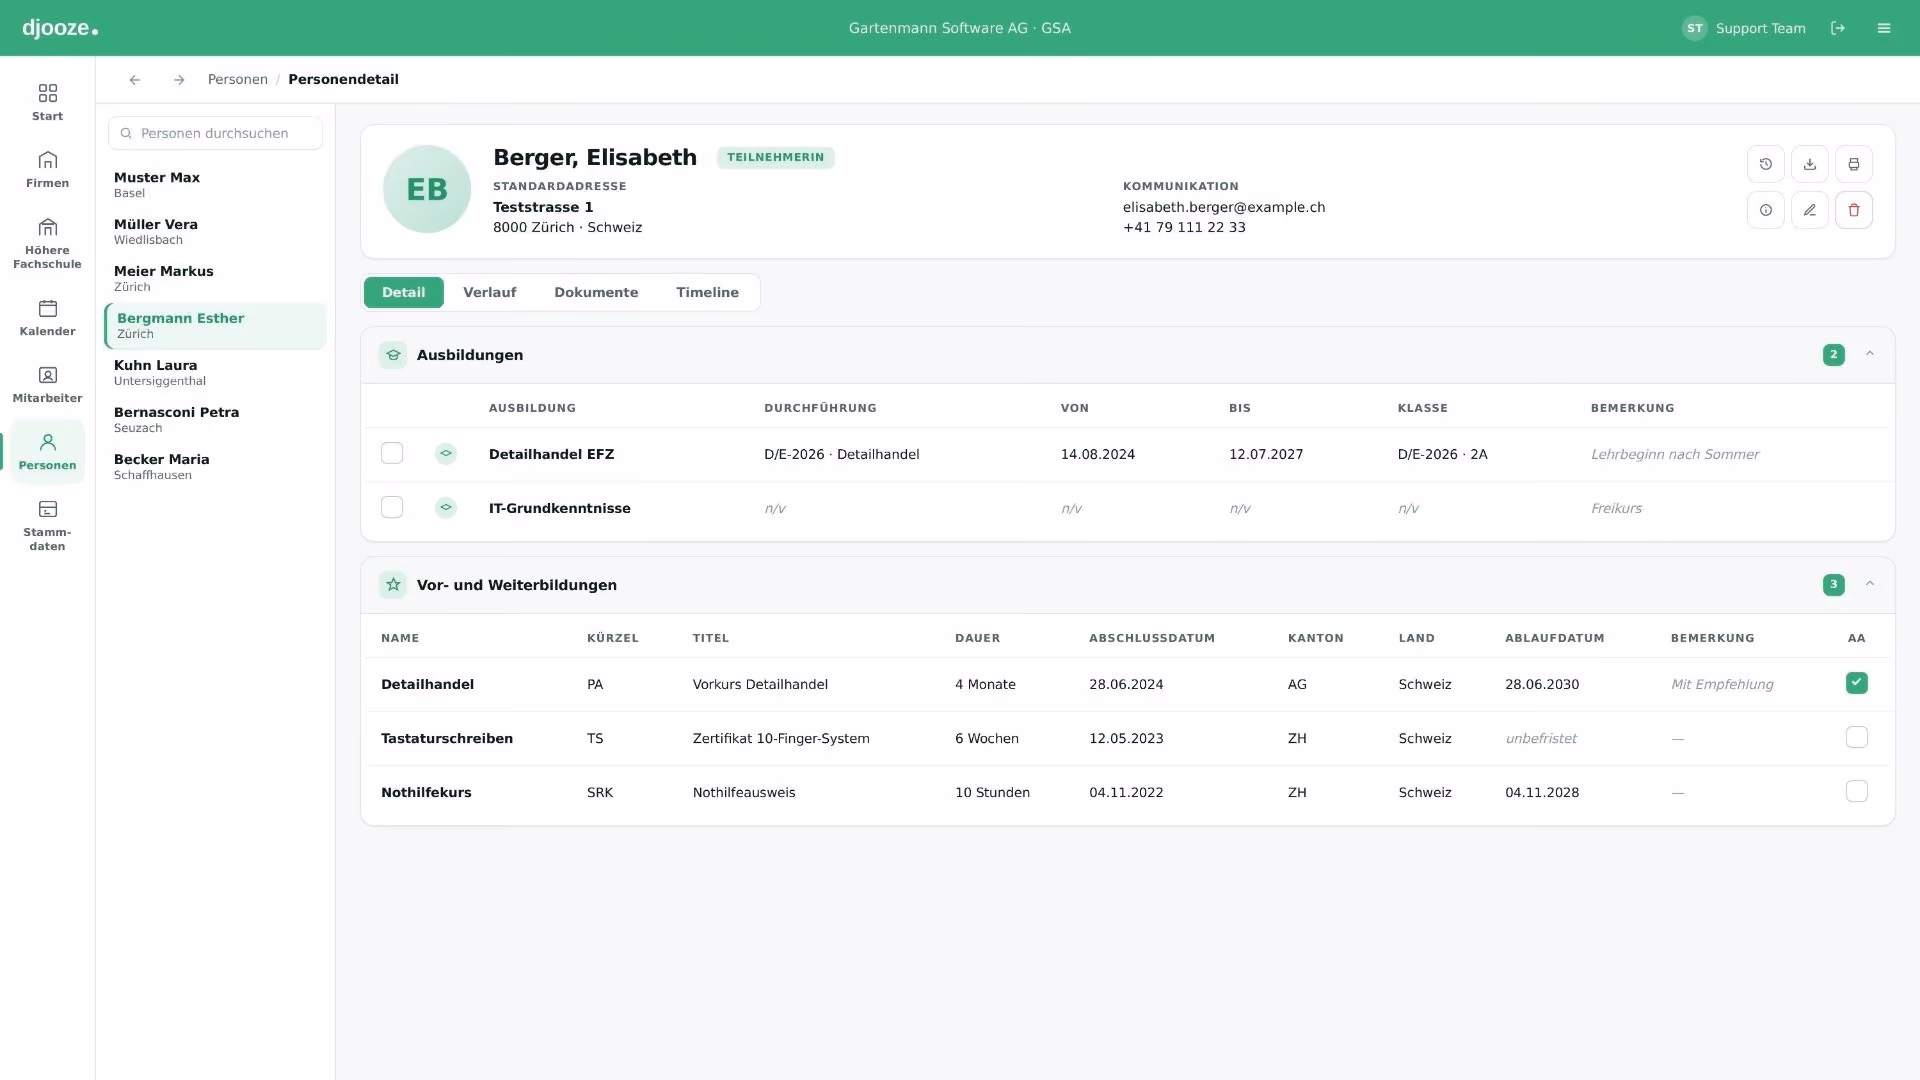
Task: Click the star icon of Vor- und Weiterbildungen
Action: [x=393, y=585]
